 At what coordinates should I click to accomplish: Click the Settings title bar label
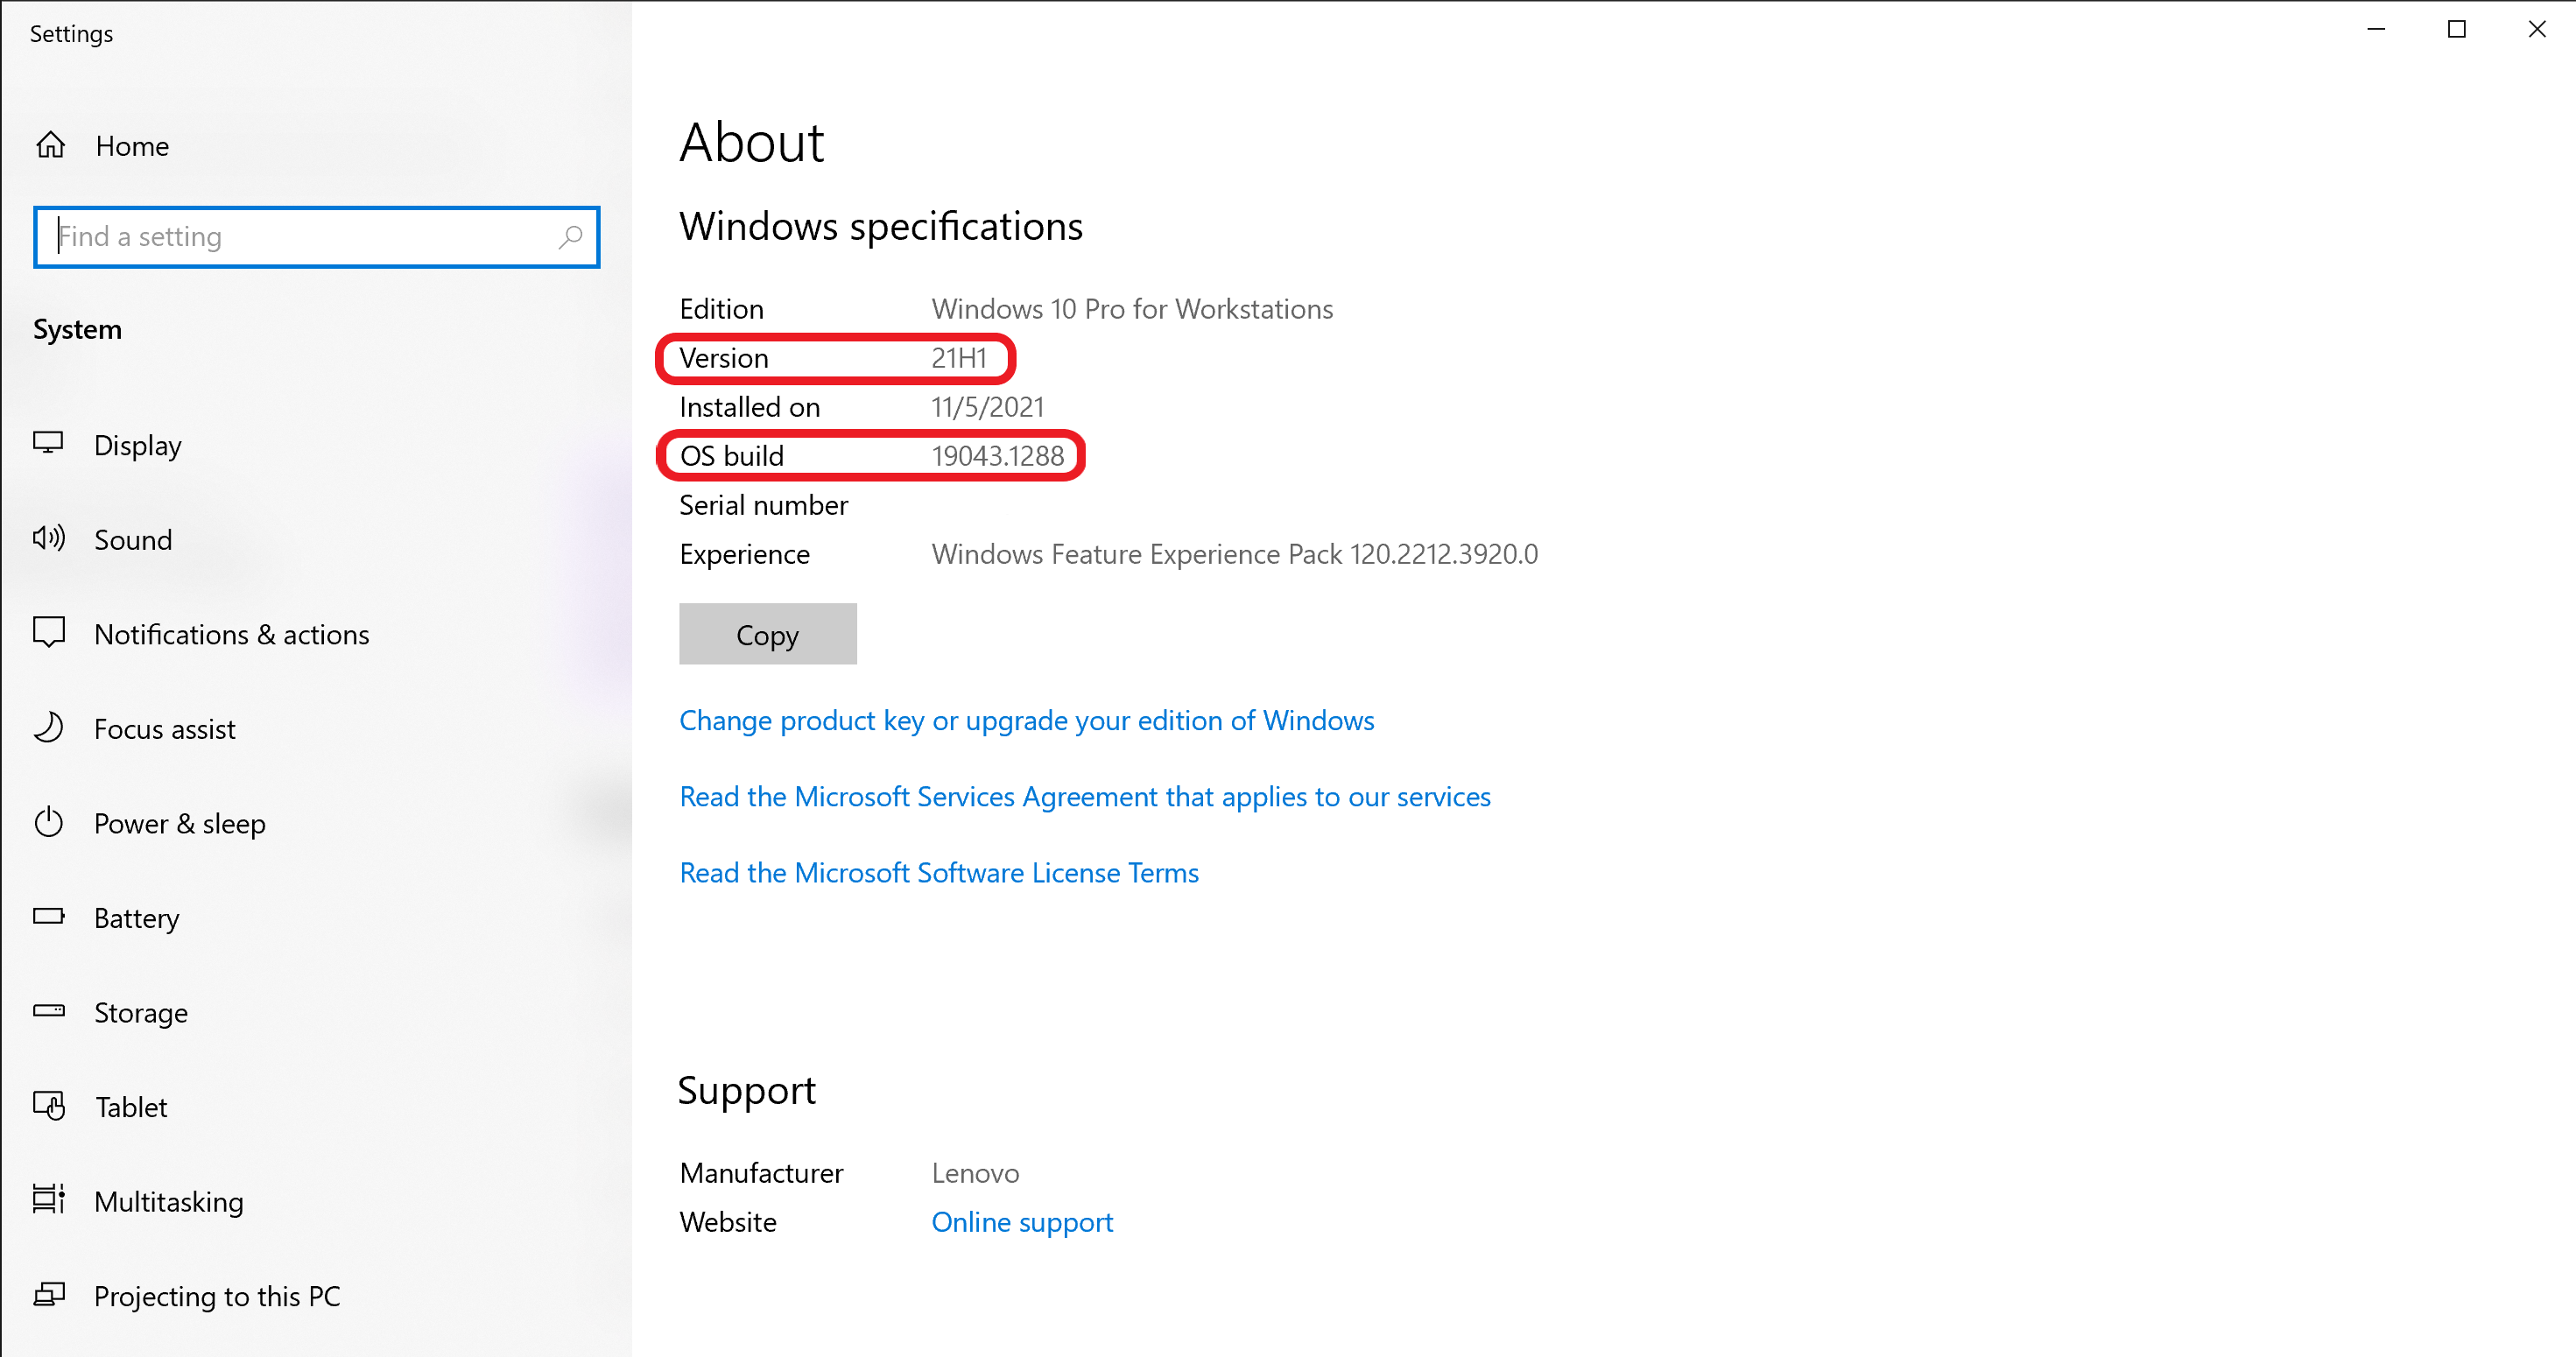(x=71, y=33)
